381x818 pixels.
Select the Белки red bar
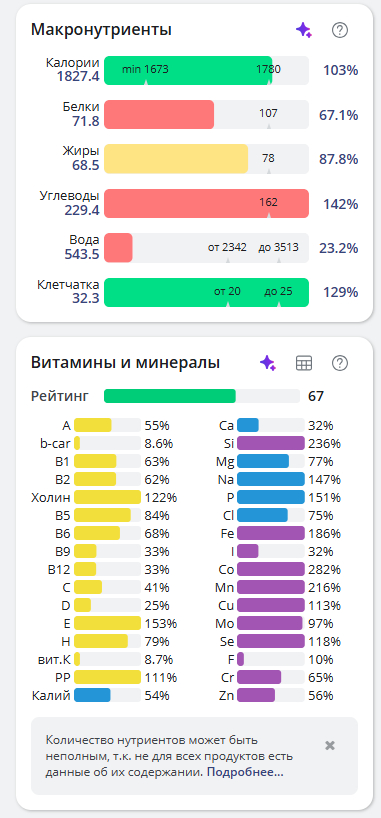tap(207, 114)
